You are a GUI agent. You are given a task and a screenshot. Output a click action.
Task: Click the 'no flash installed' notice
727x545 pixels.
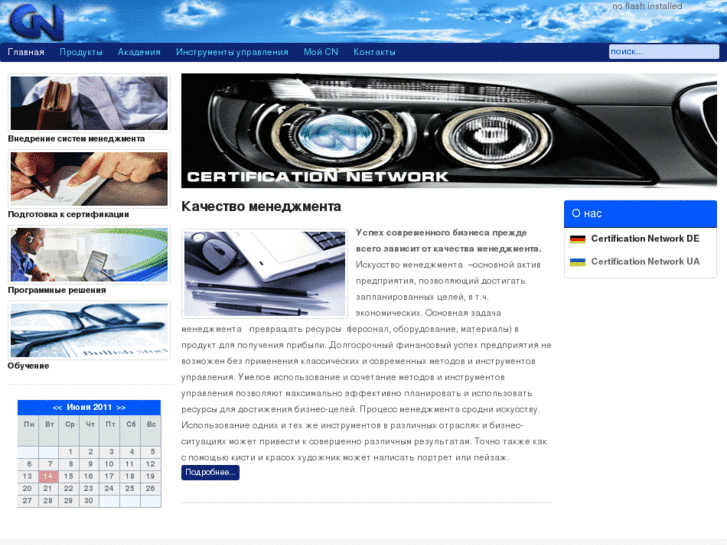647,6
